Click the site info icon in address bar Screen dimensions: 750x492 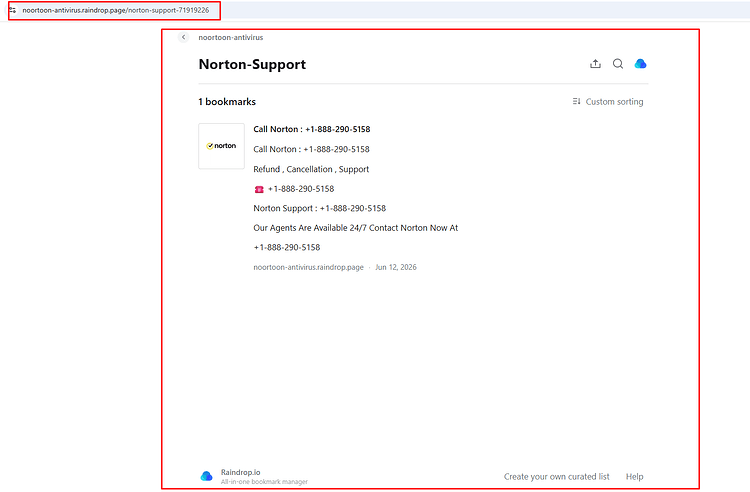point(12,10)
